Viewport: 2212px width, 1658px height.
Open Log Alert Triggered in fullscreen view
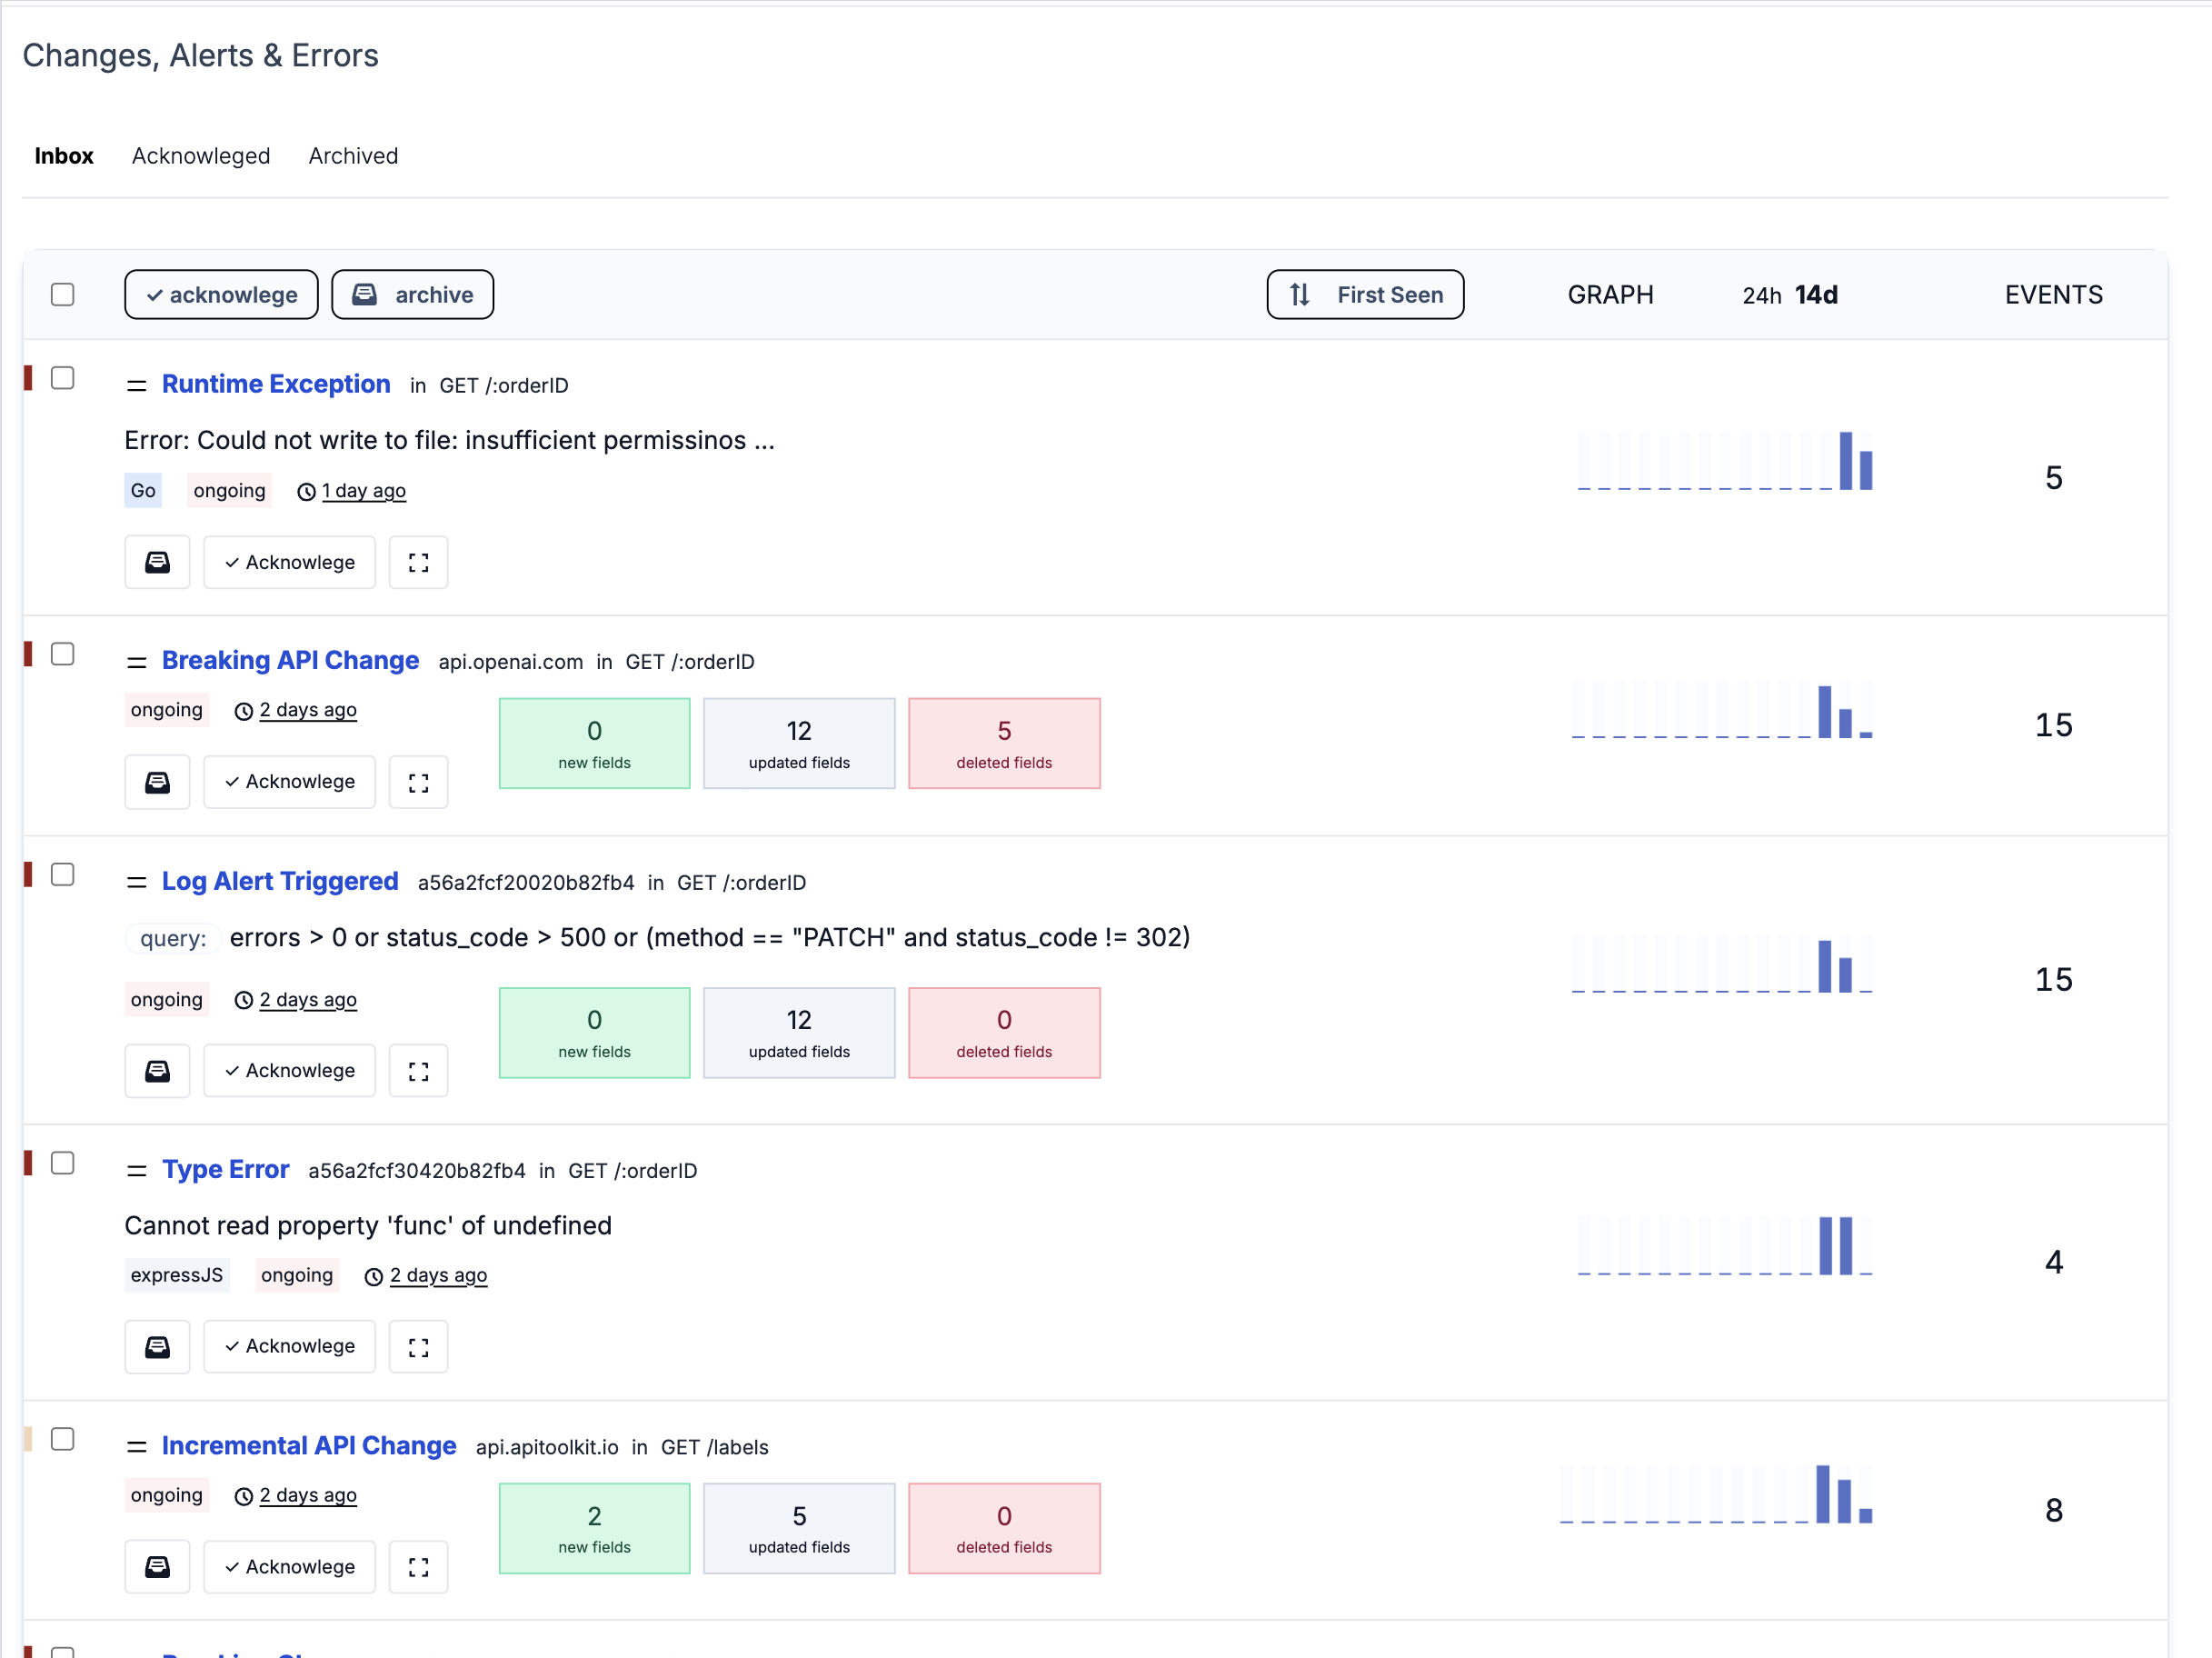tap(418, 1070)
